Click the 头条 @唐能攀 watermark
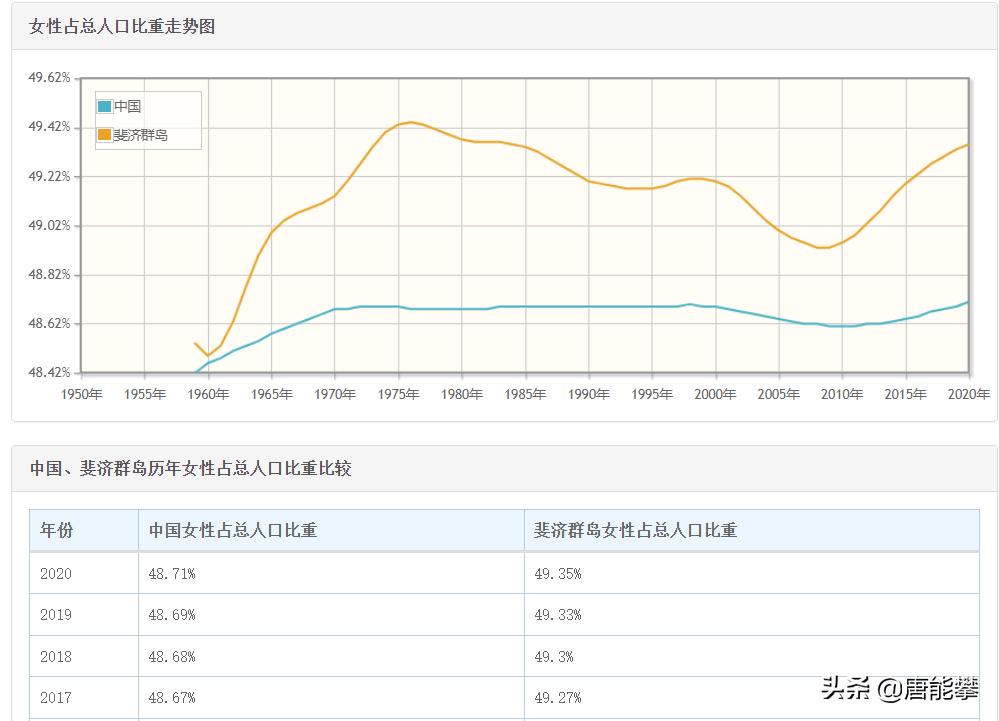This screenshot has height=721, width=999. click(x=900, y=689)
